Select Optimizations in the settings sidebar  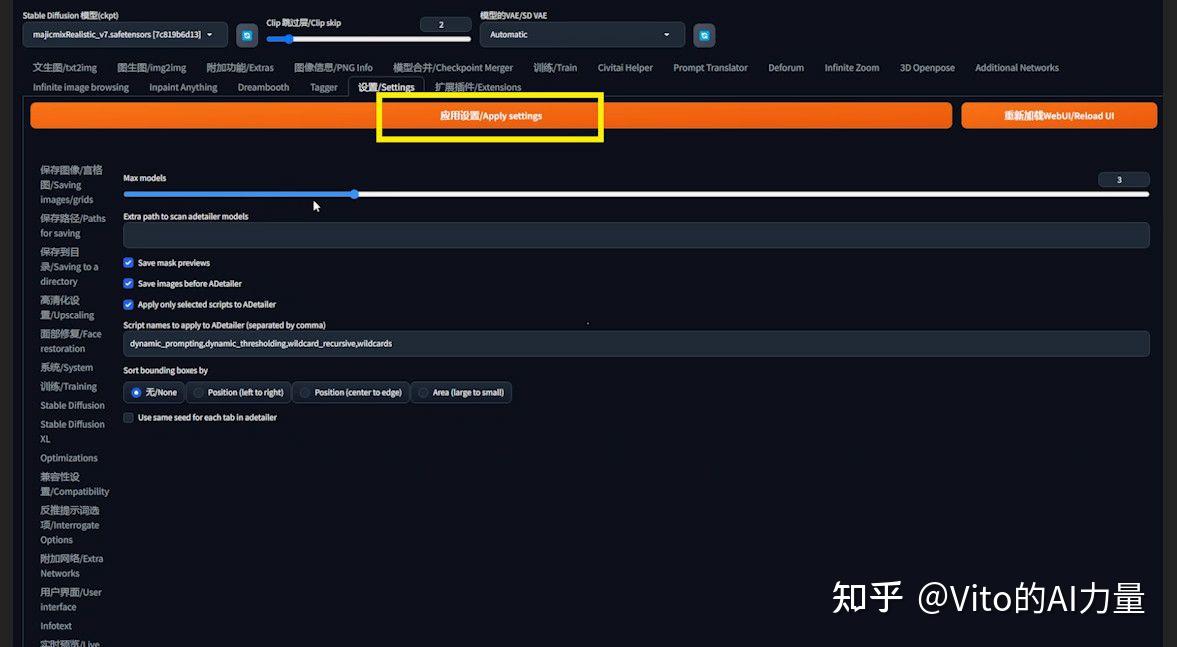tap(68, 457)
